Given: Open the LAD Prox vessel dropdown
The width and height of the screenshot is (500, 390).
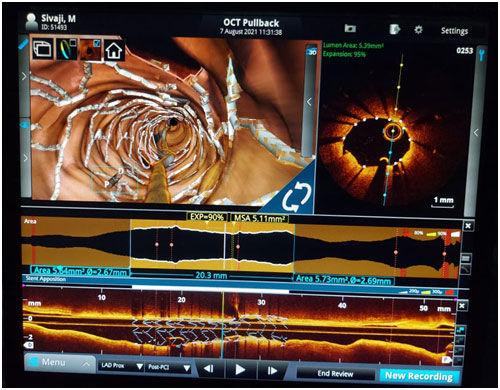Looking at the screenshot, I should [121, 366].
